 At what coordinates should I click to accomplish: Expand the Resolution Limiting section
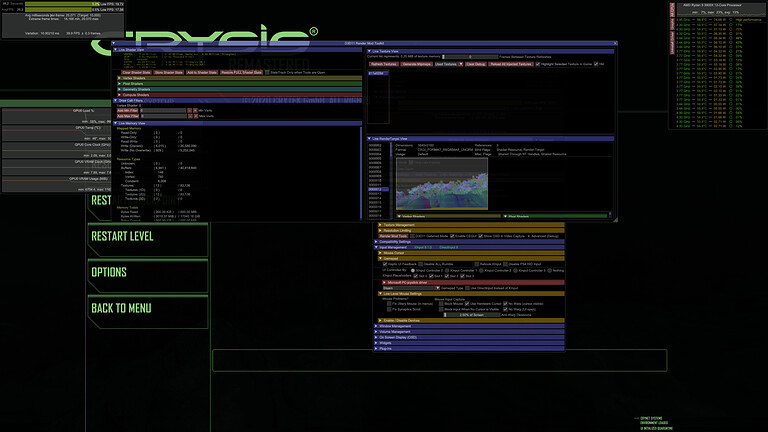point(471,230)
